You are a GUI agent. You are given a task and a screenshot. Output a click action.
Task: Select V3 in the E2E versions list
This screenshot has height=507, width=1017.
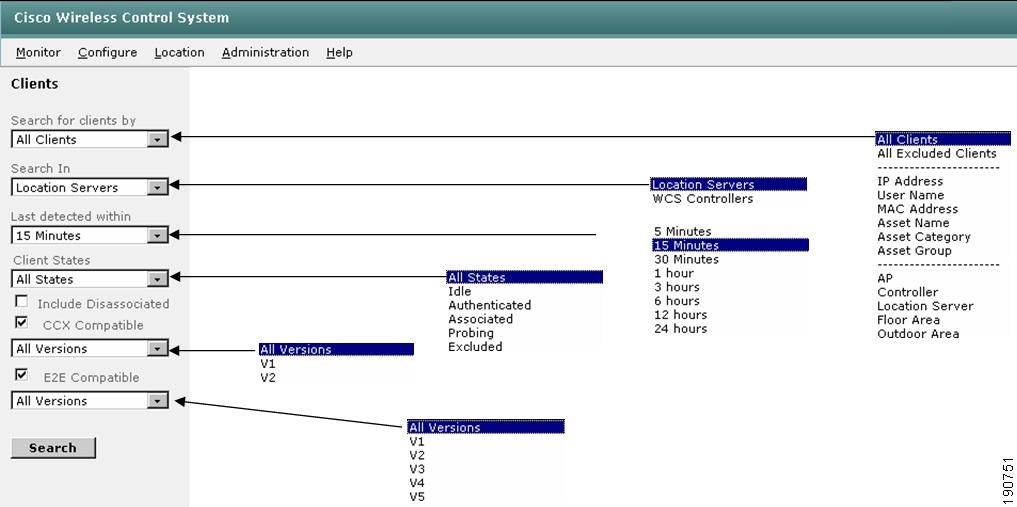point(417,469)
